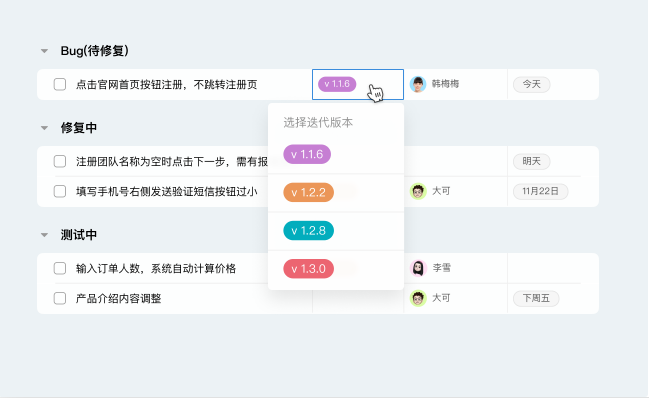Screen dimensions: 649x398
Task: Click 大可's avatar in 填写手机号 row
Action: [418, 192]
